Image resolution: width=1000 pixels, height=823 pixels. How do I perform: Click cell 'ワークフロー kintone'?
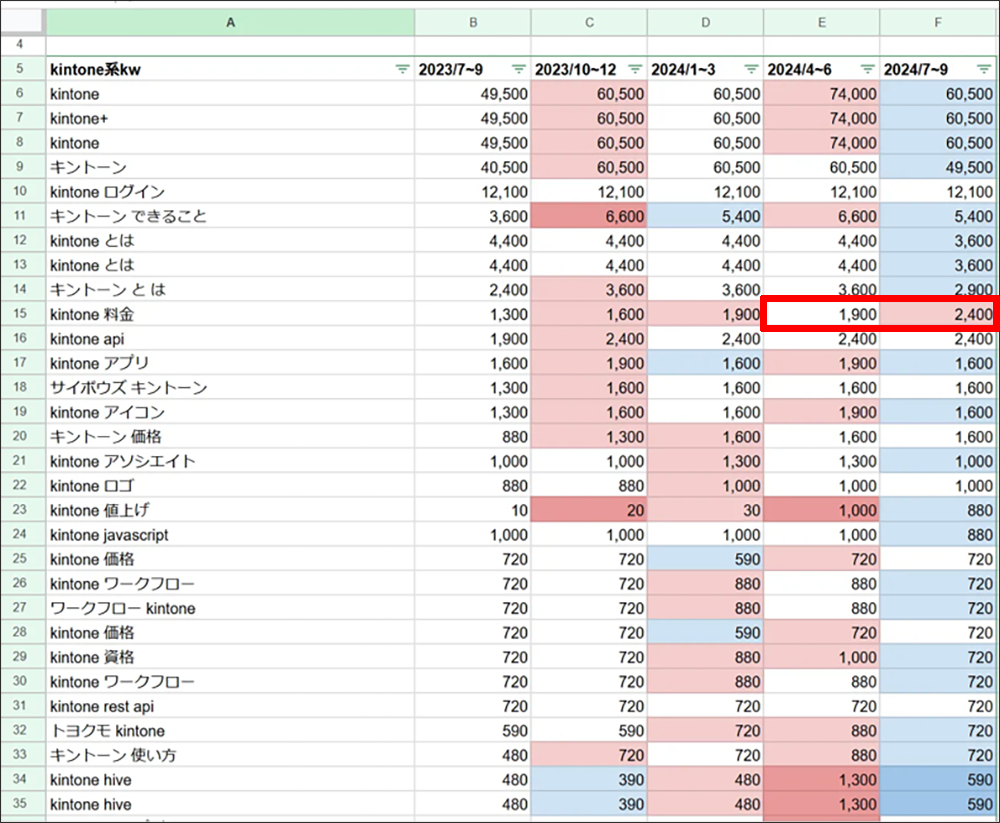(230, 608)
